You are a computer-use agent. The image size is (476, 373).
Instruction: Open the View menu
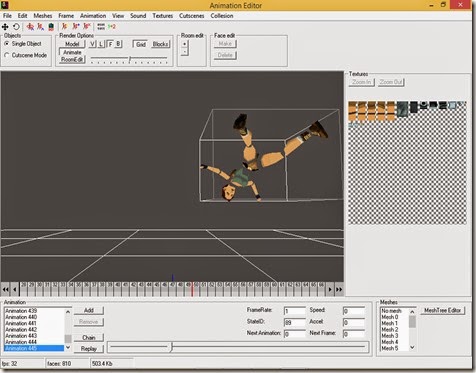point(118,16)
